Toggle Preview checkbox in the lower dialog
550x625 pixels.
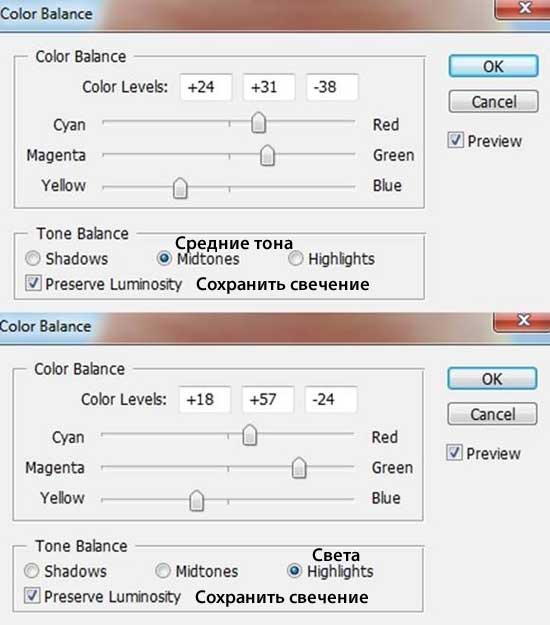pos(454,453)
